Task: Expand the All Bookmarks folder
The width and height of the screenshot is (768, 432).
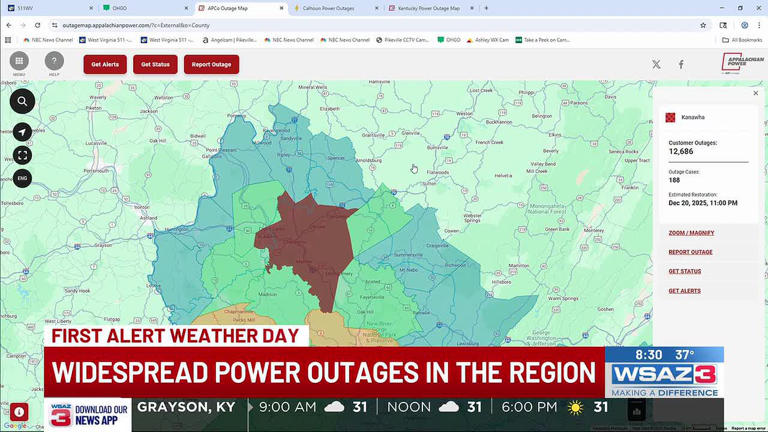Action: [x=743, y=40]
